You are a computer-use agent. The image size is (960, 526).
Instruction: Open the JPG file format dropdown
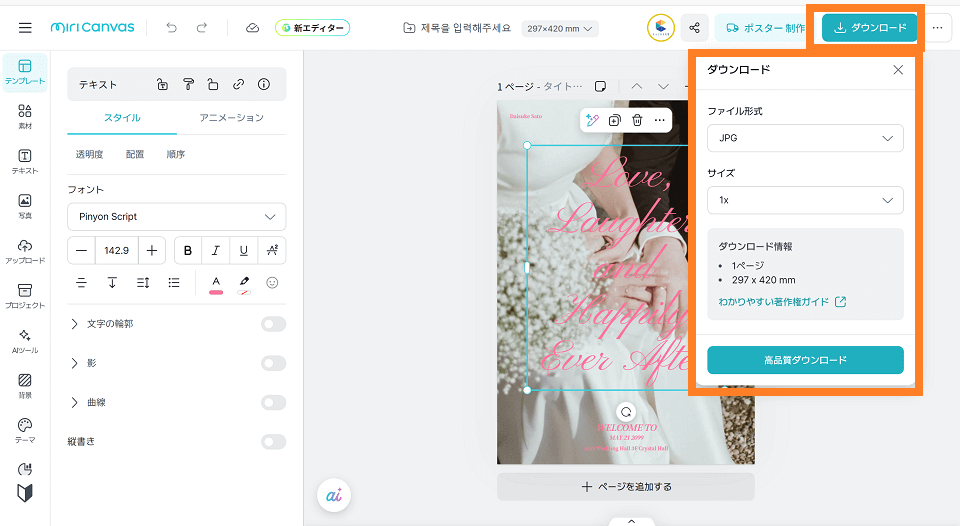pos(805,138)
